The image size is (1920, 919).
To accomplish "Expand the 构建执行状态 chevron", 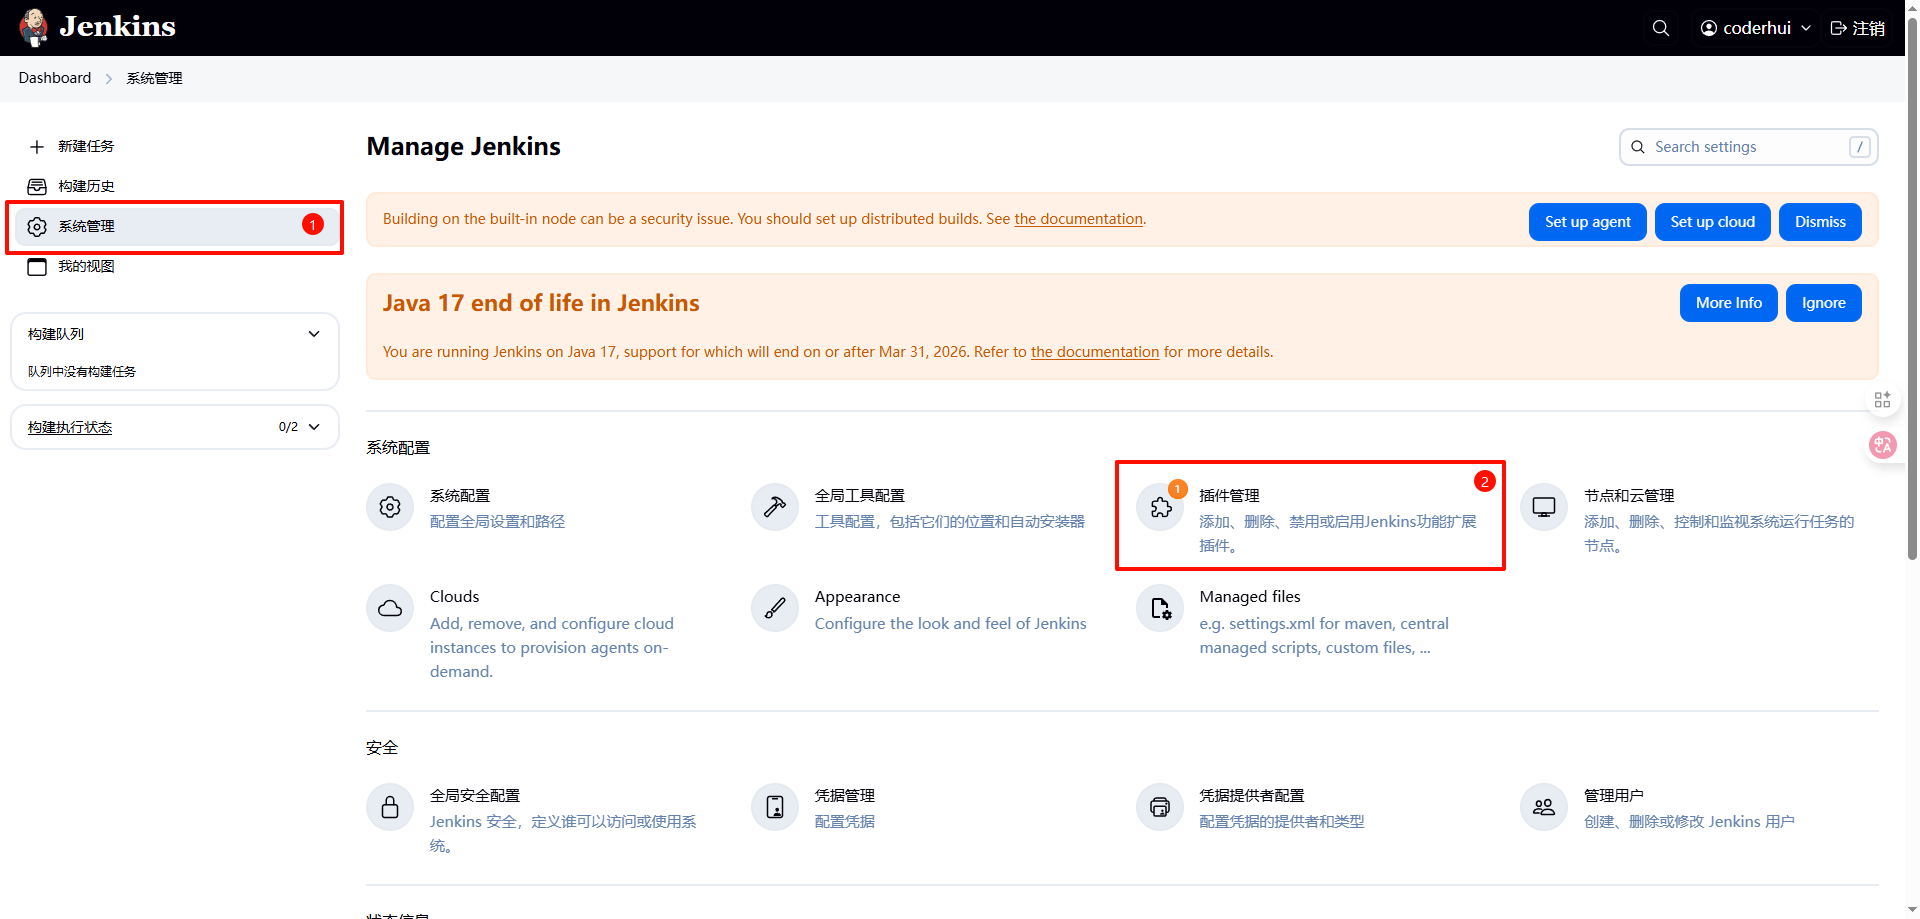I will (x=314, y=427).
